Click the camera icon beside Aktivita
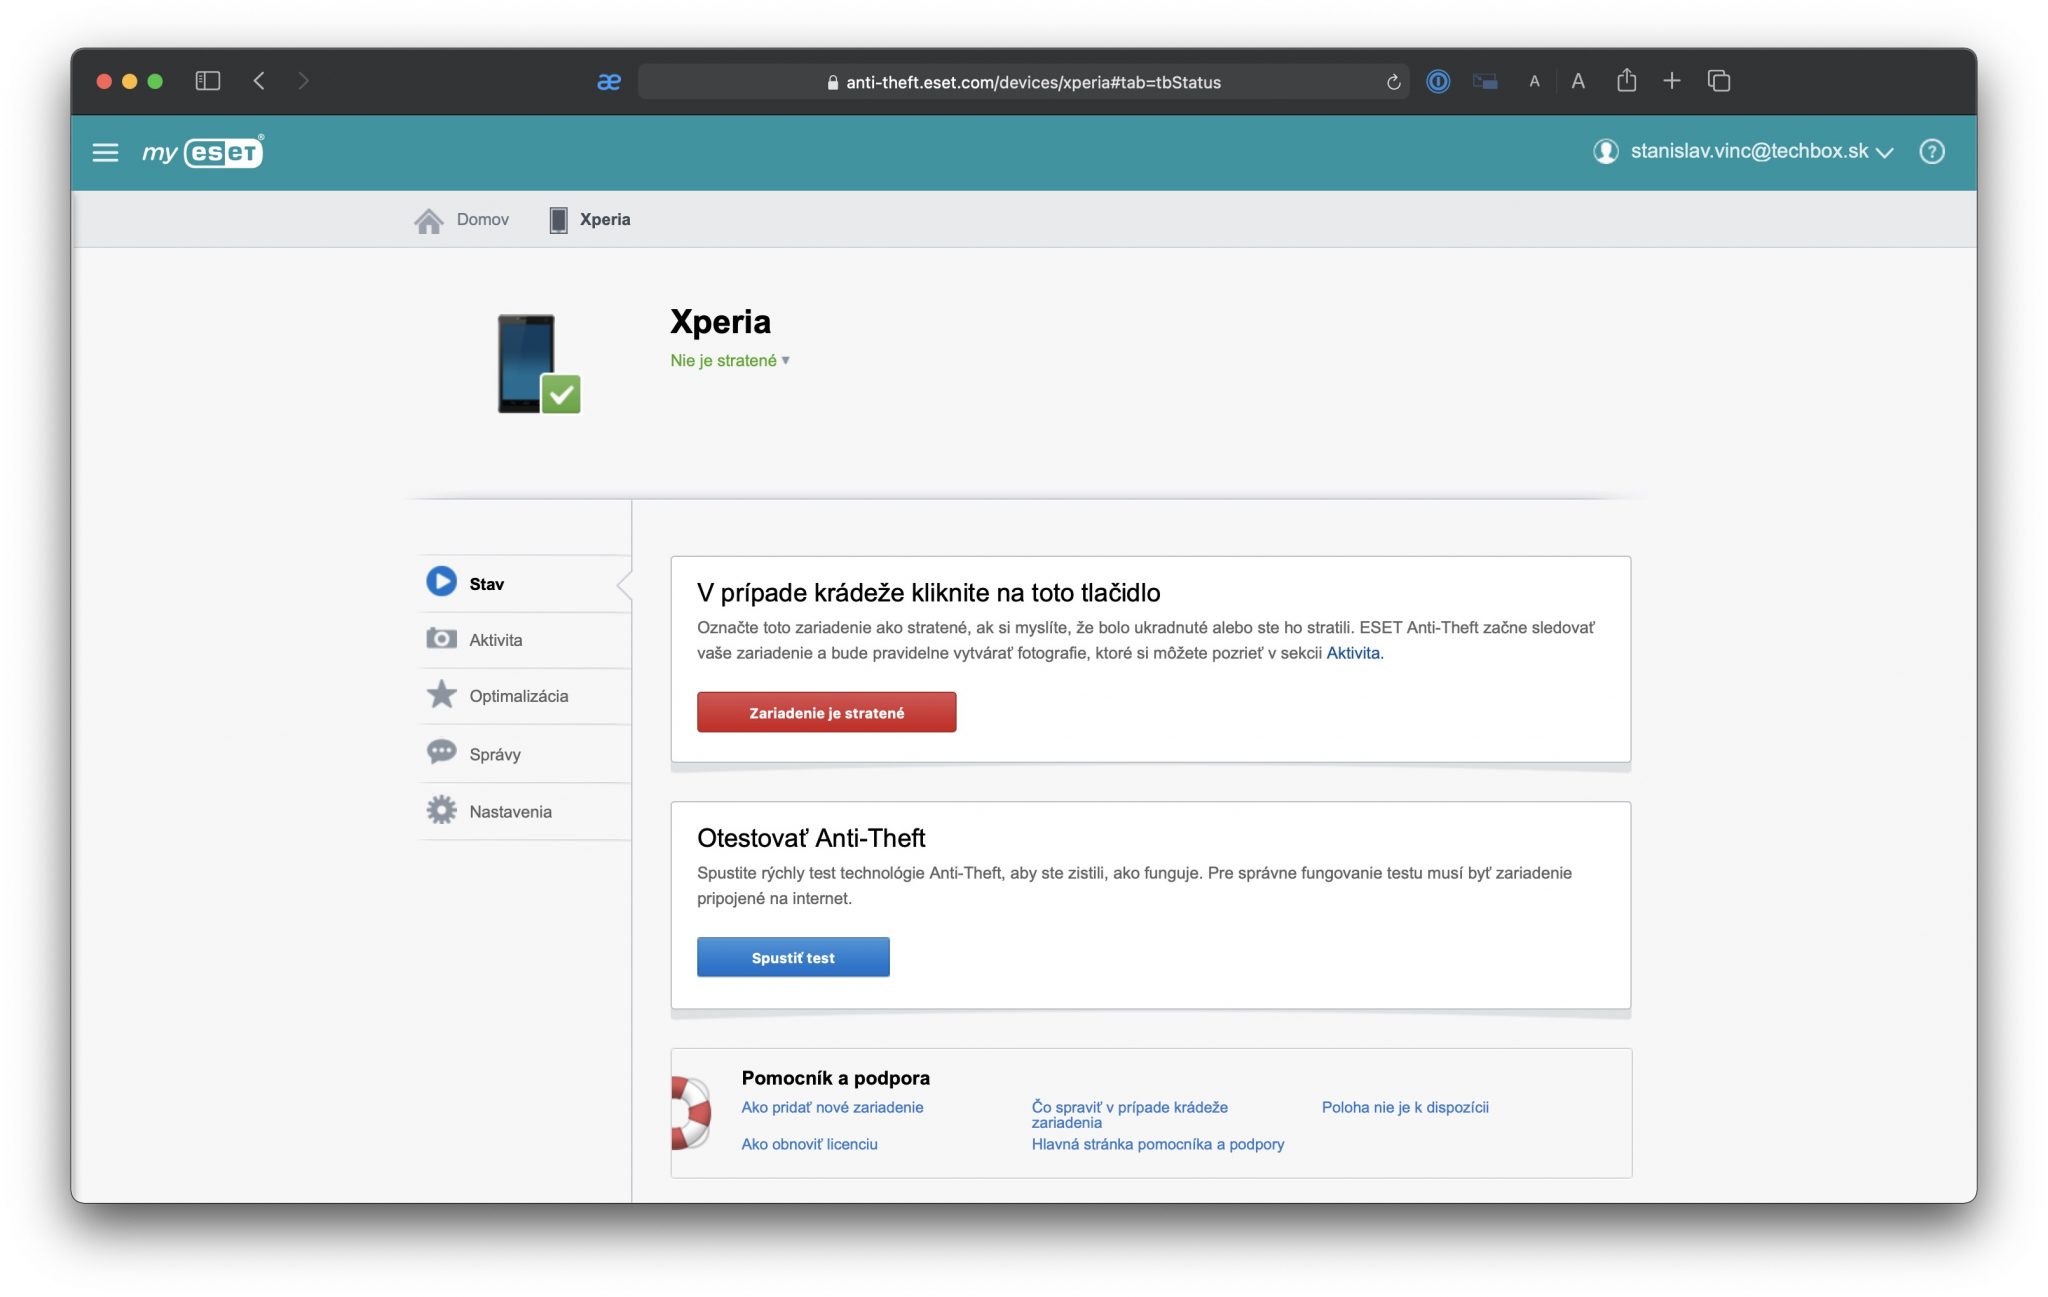2048x1297 pixels. click(441, 638)
